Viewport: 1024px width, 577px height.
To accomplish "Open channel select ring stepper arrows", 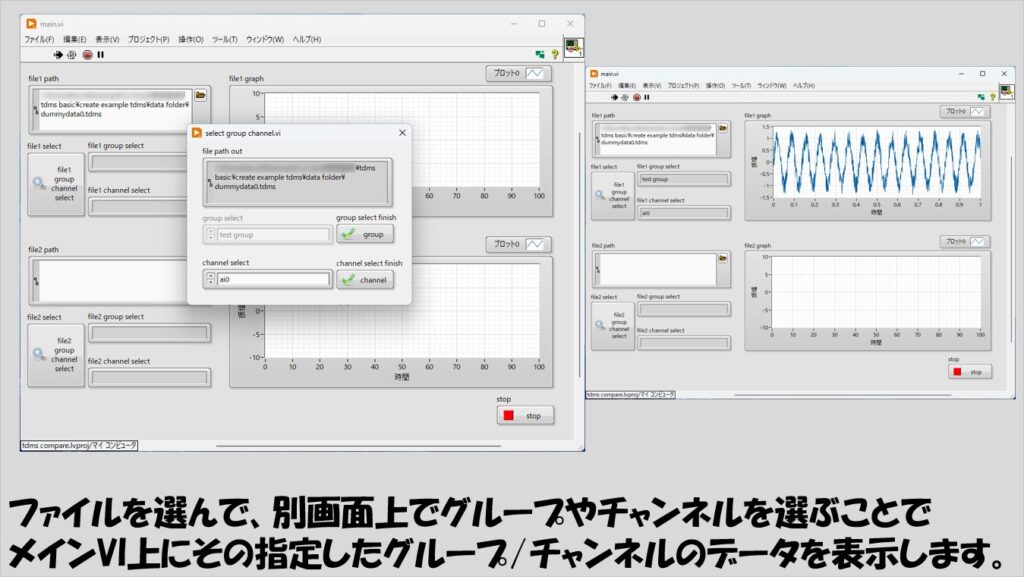I will pyautogui.click(x=210, y=280).
